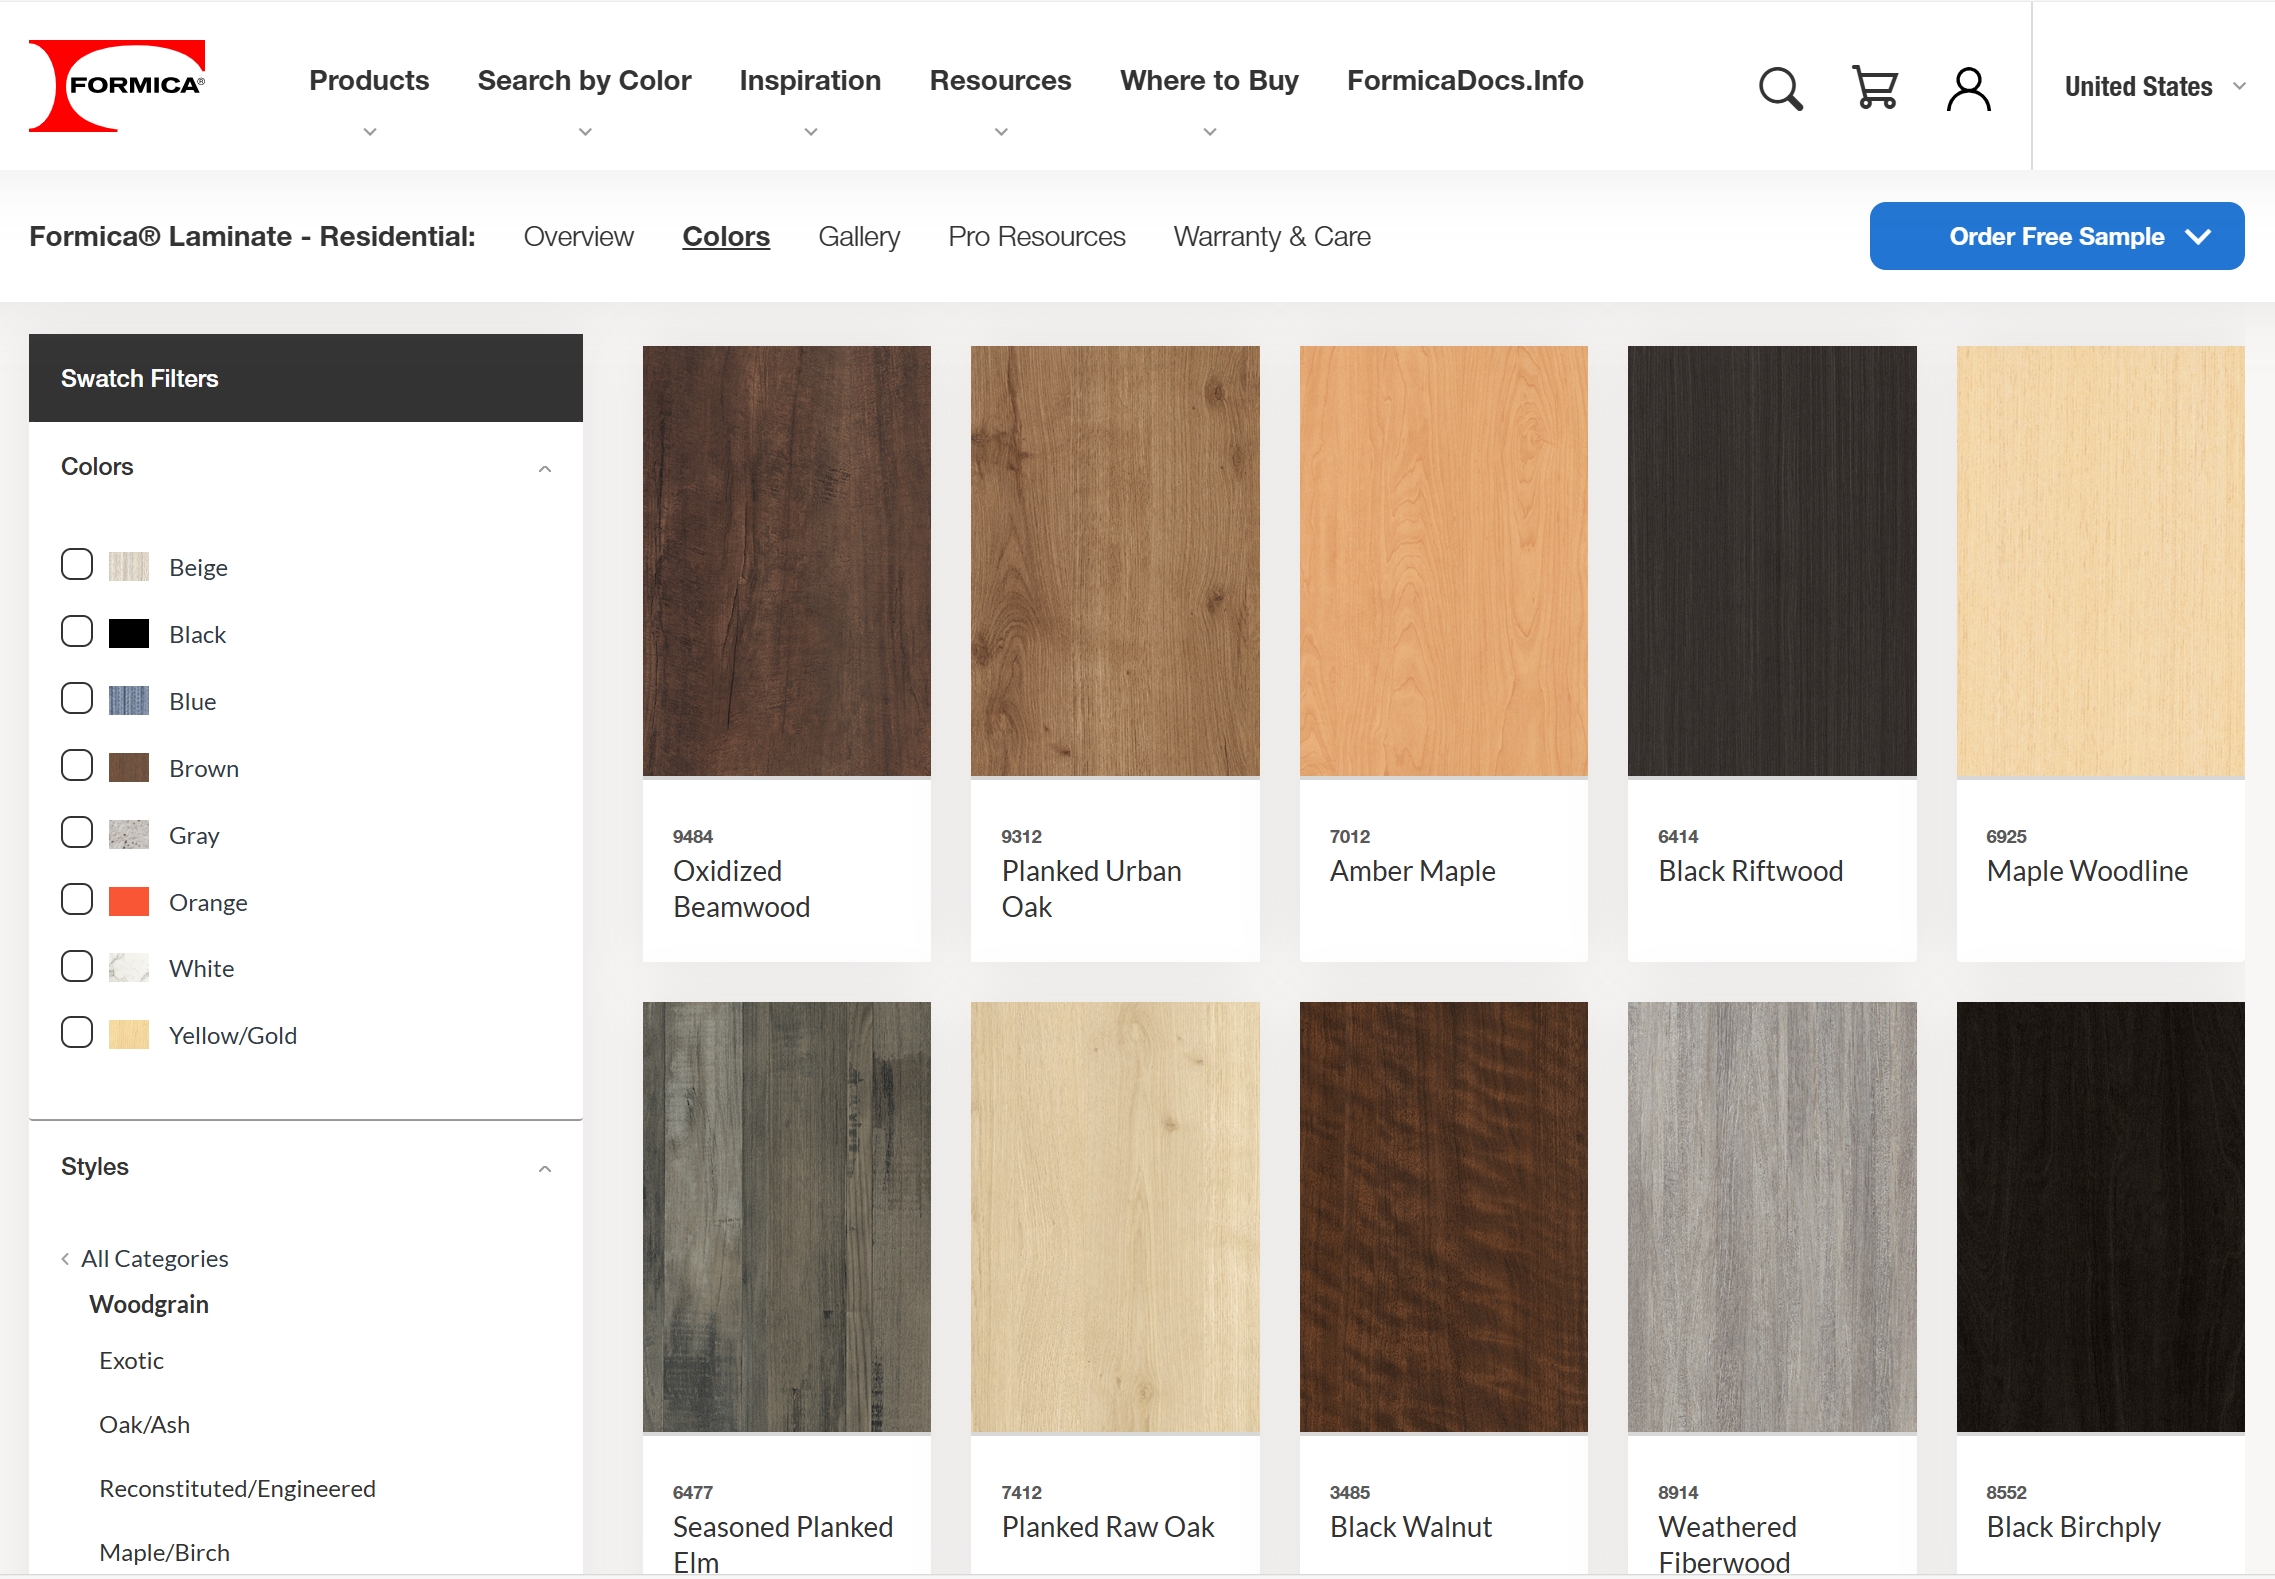Image resolution: width=2275 pixels, height=1579 pixels.
Task: Open the Black Birchply swatch image
Action: point(2100,1217)
